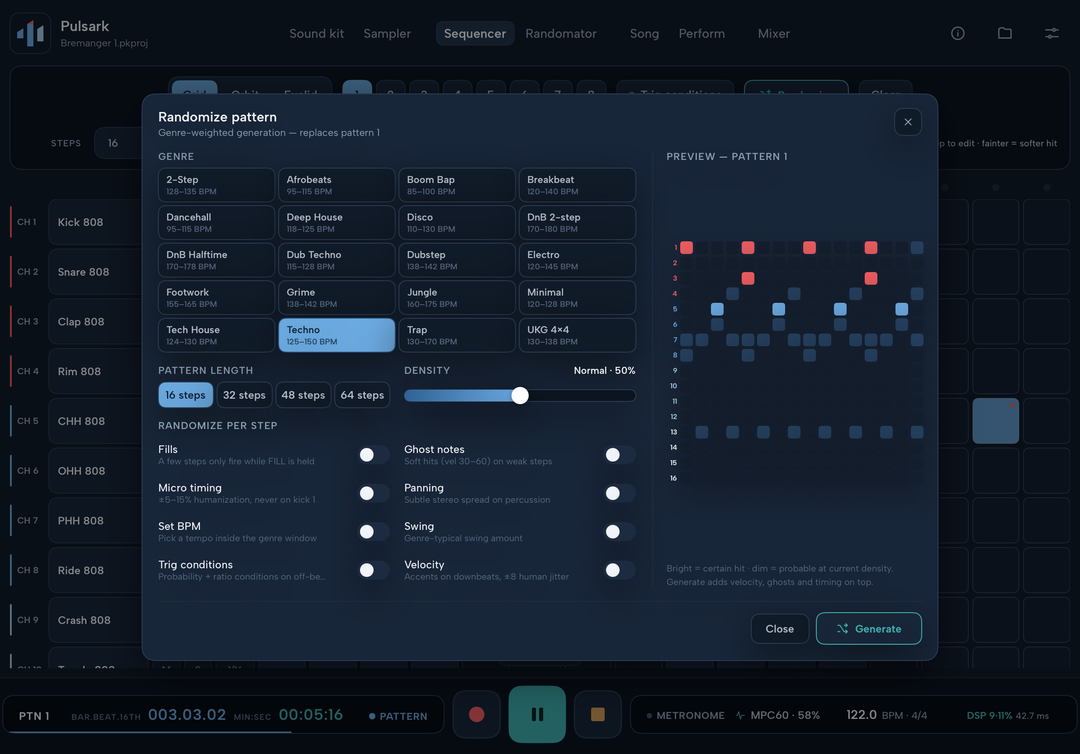Open the settings sliders icon
This screenshot has width=1080, height=754.
[x=1052, y=33]
